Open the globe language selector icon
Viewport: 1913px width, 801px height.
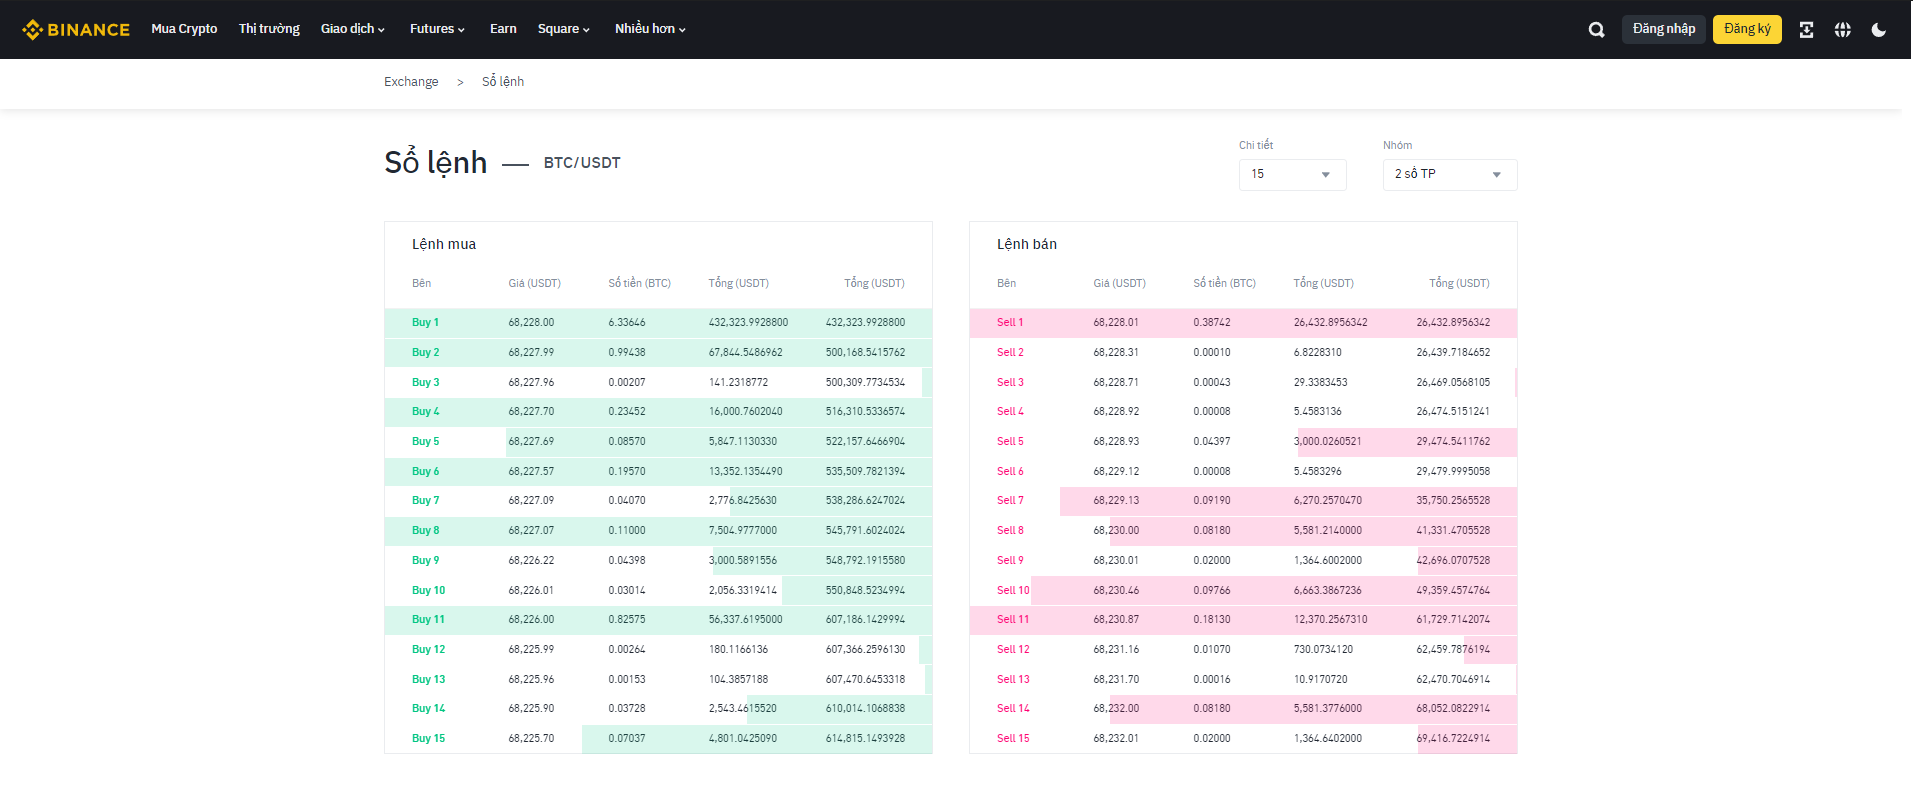[x=1842, y=30]
